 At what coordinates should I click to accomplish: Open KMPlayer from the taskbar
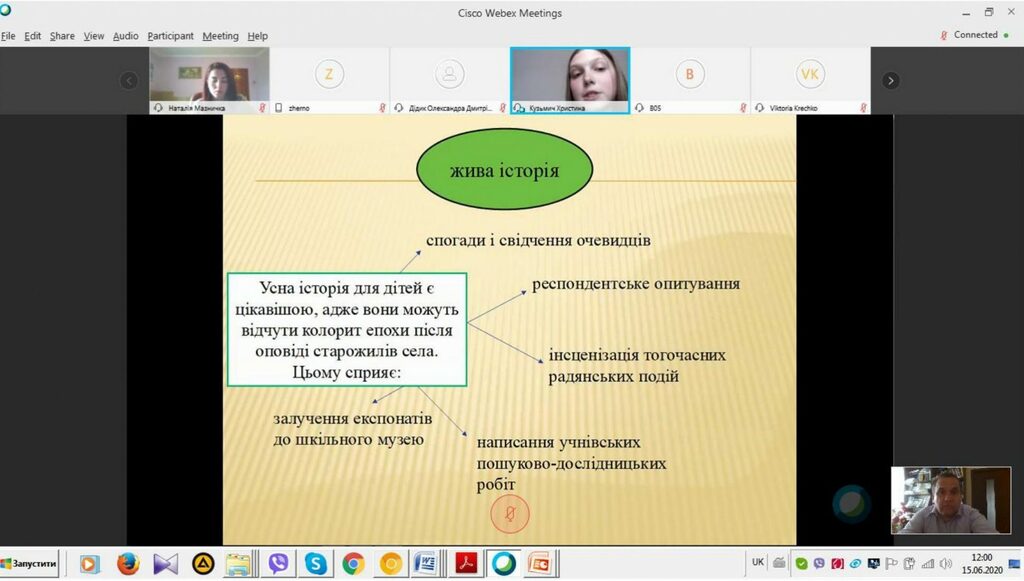(x=164, y=563)
